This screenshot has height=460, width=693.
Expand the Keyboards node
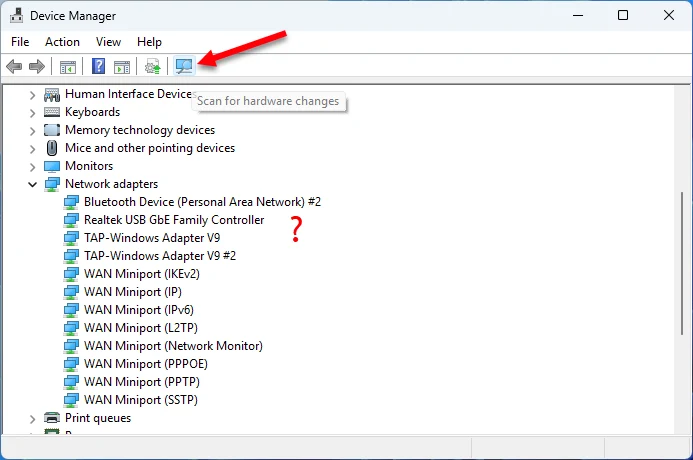pyautogui.click(x=32, y=113)
